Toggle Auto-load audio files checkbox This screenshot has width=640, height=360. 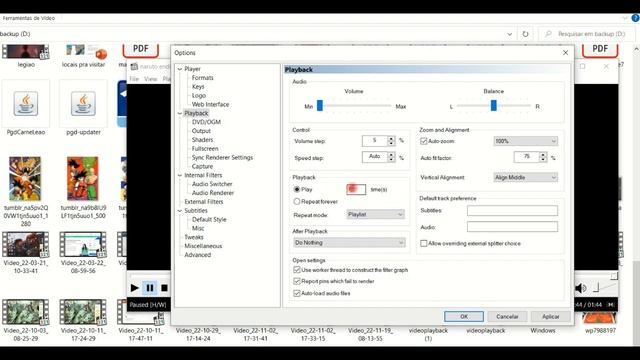coord(297,293)
